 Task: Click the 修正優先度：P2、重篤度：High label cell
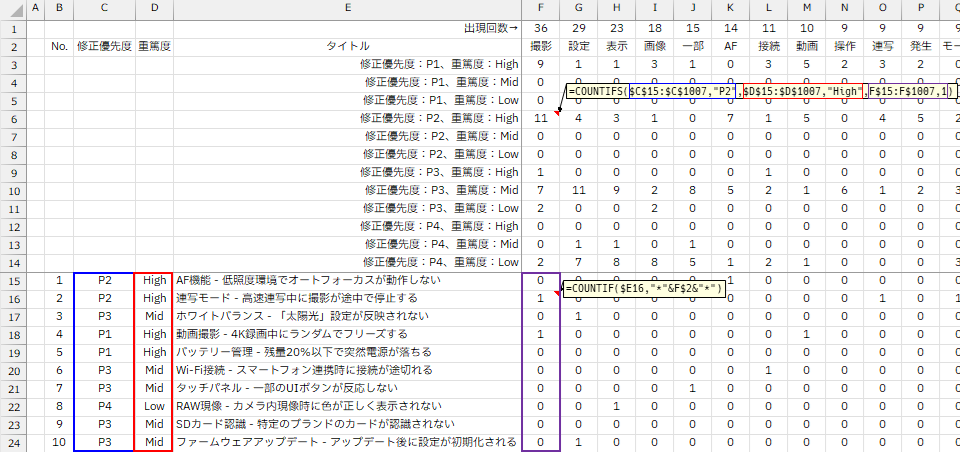click(347, 118)
